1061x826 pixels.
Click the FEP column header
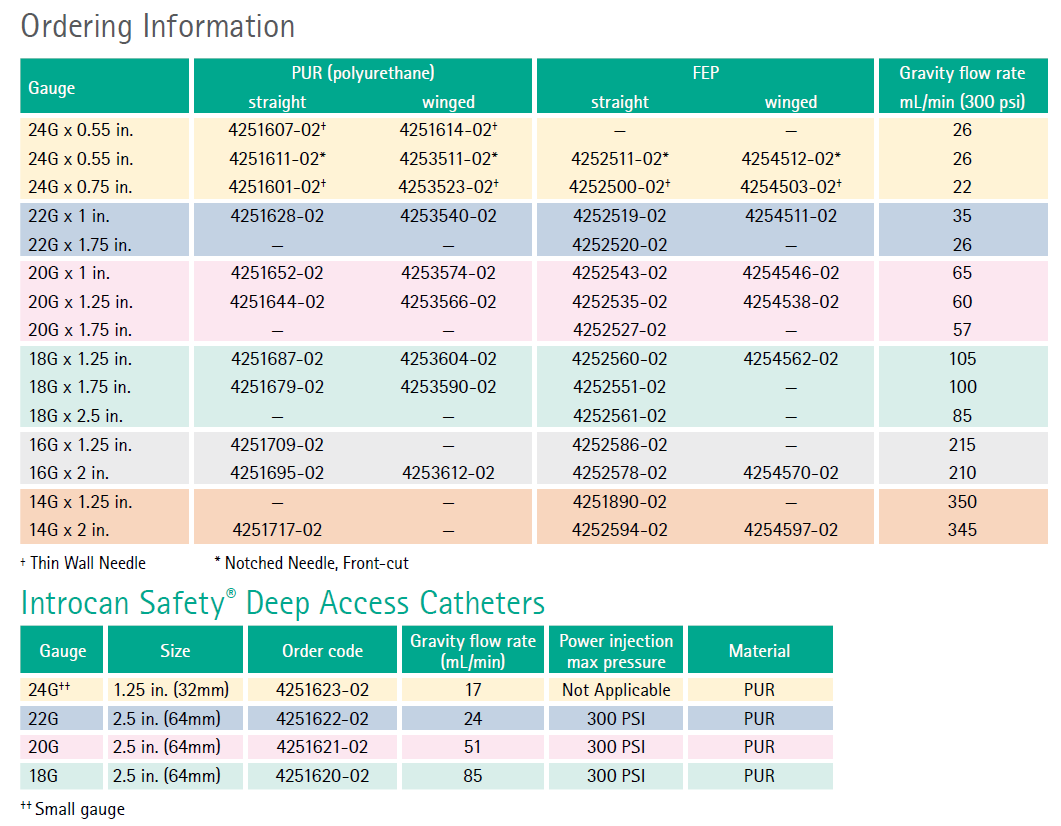coord(705,73)
